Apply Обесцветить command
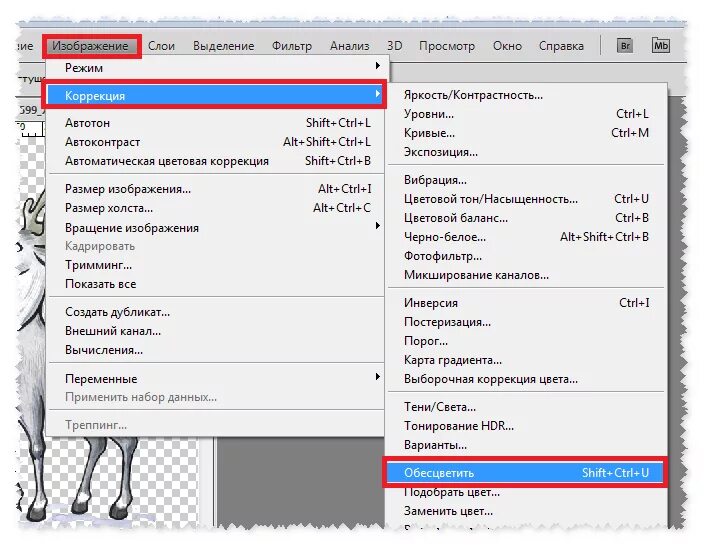Viewport: 704px width, 546px height. pyautogui.click(x=526, y=473)
